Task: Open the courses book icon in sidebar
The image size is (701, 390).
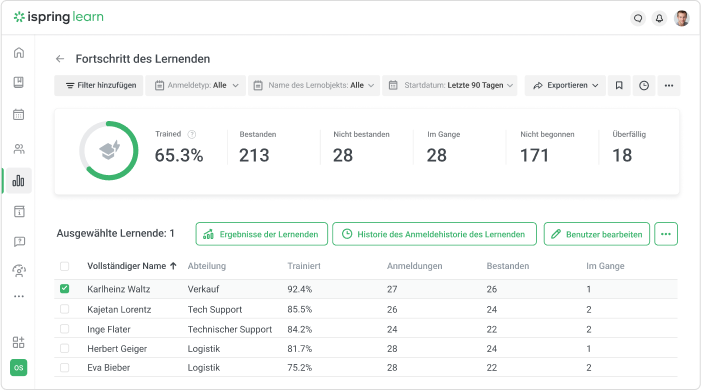Action: 19,82
